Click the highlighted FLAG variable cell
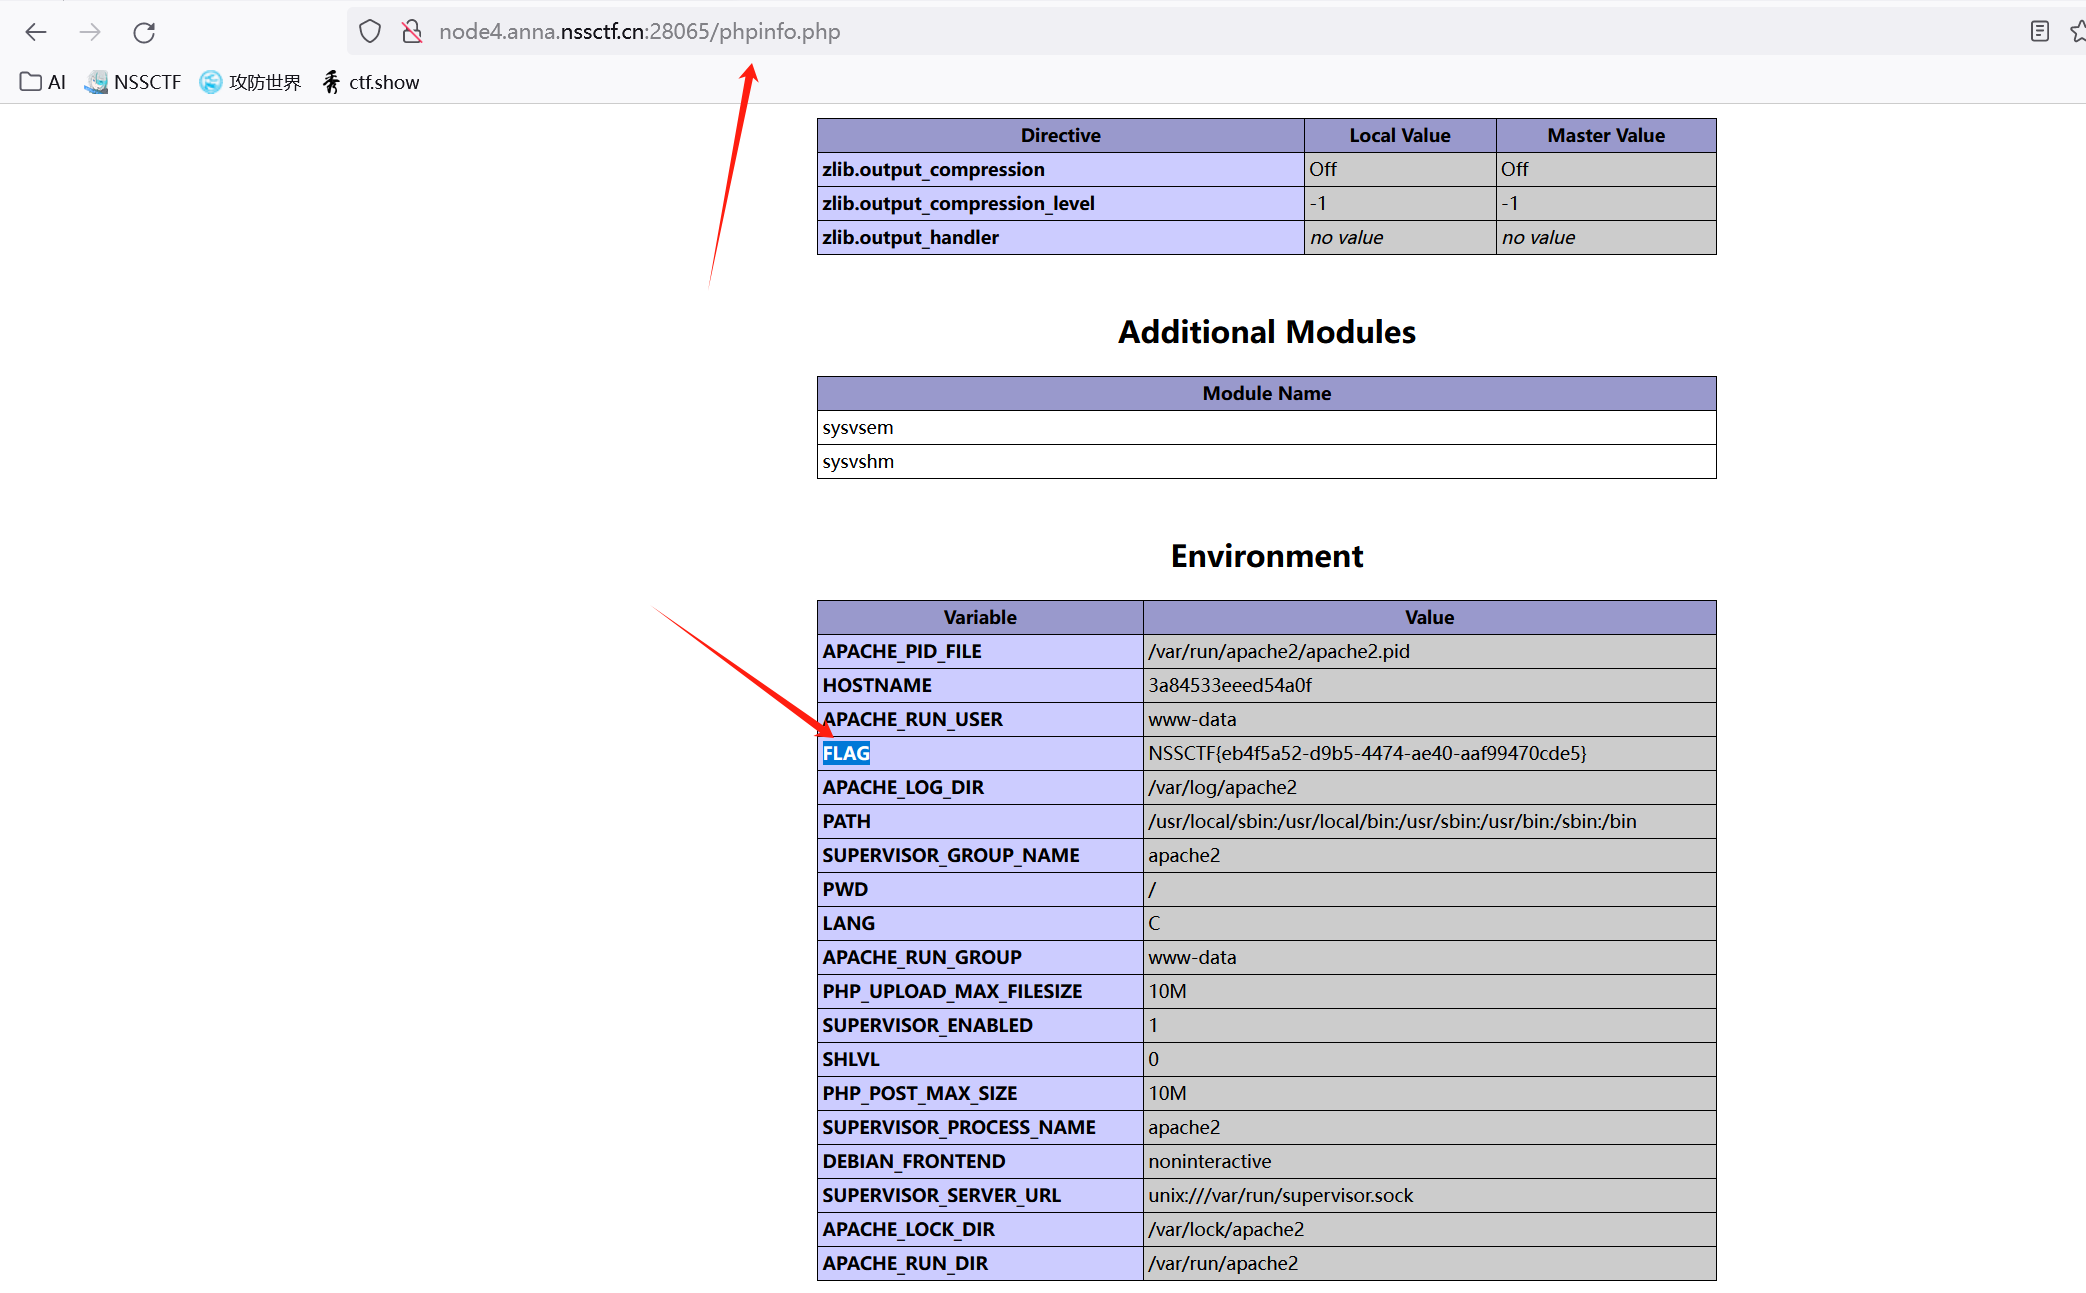 coord(846,753)
